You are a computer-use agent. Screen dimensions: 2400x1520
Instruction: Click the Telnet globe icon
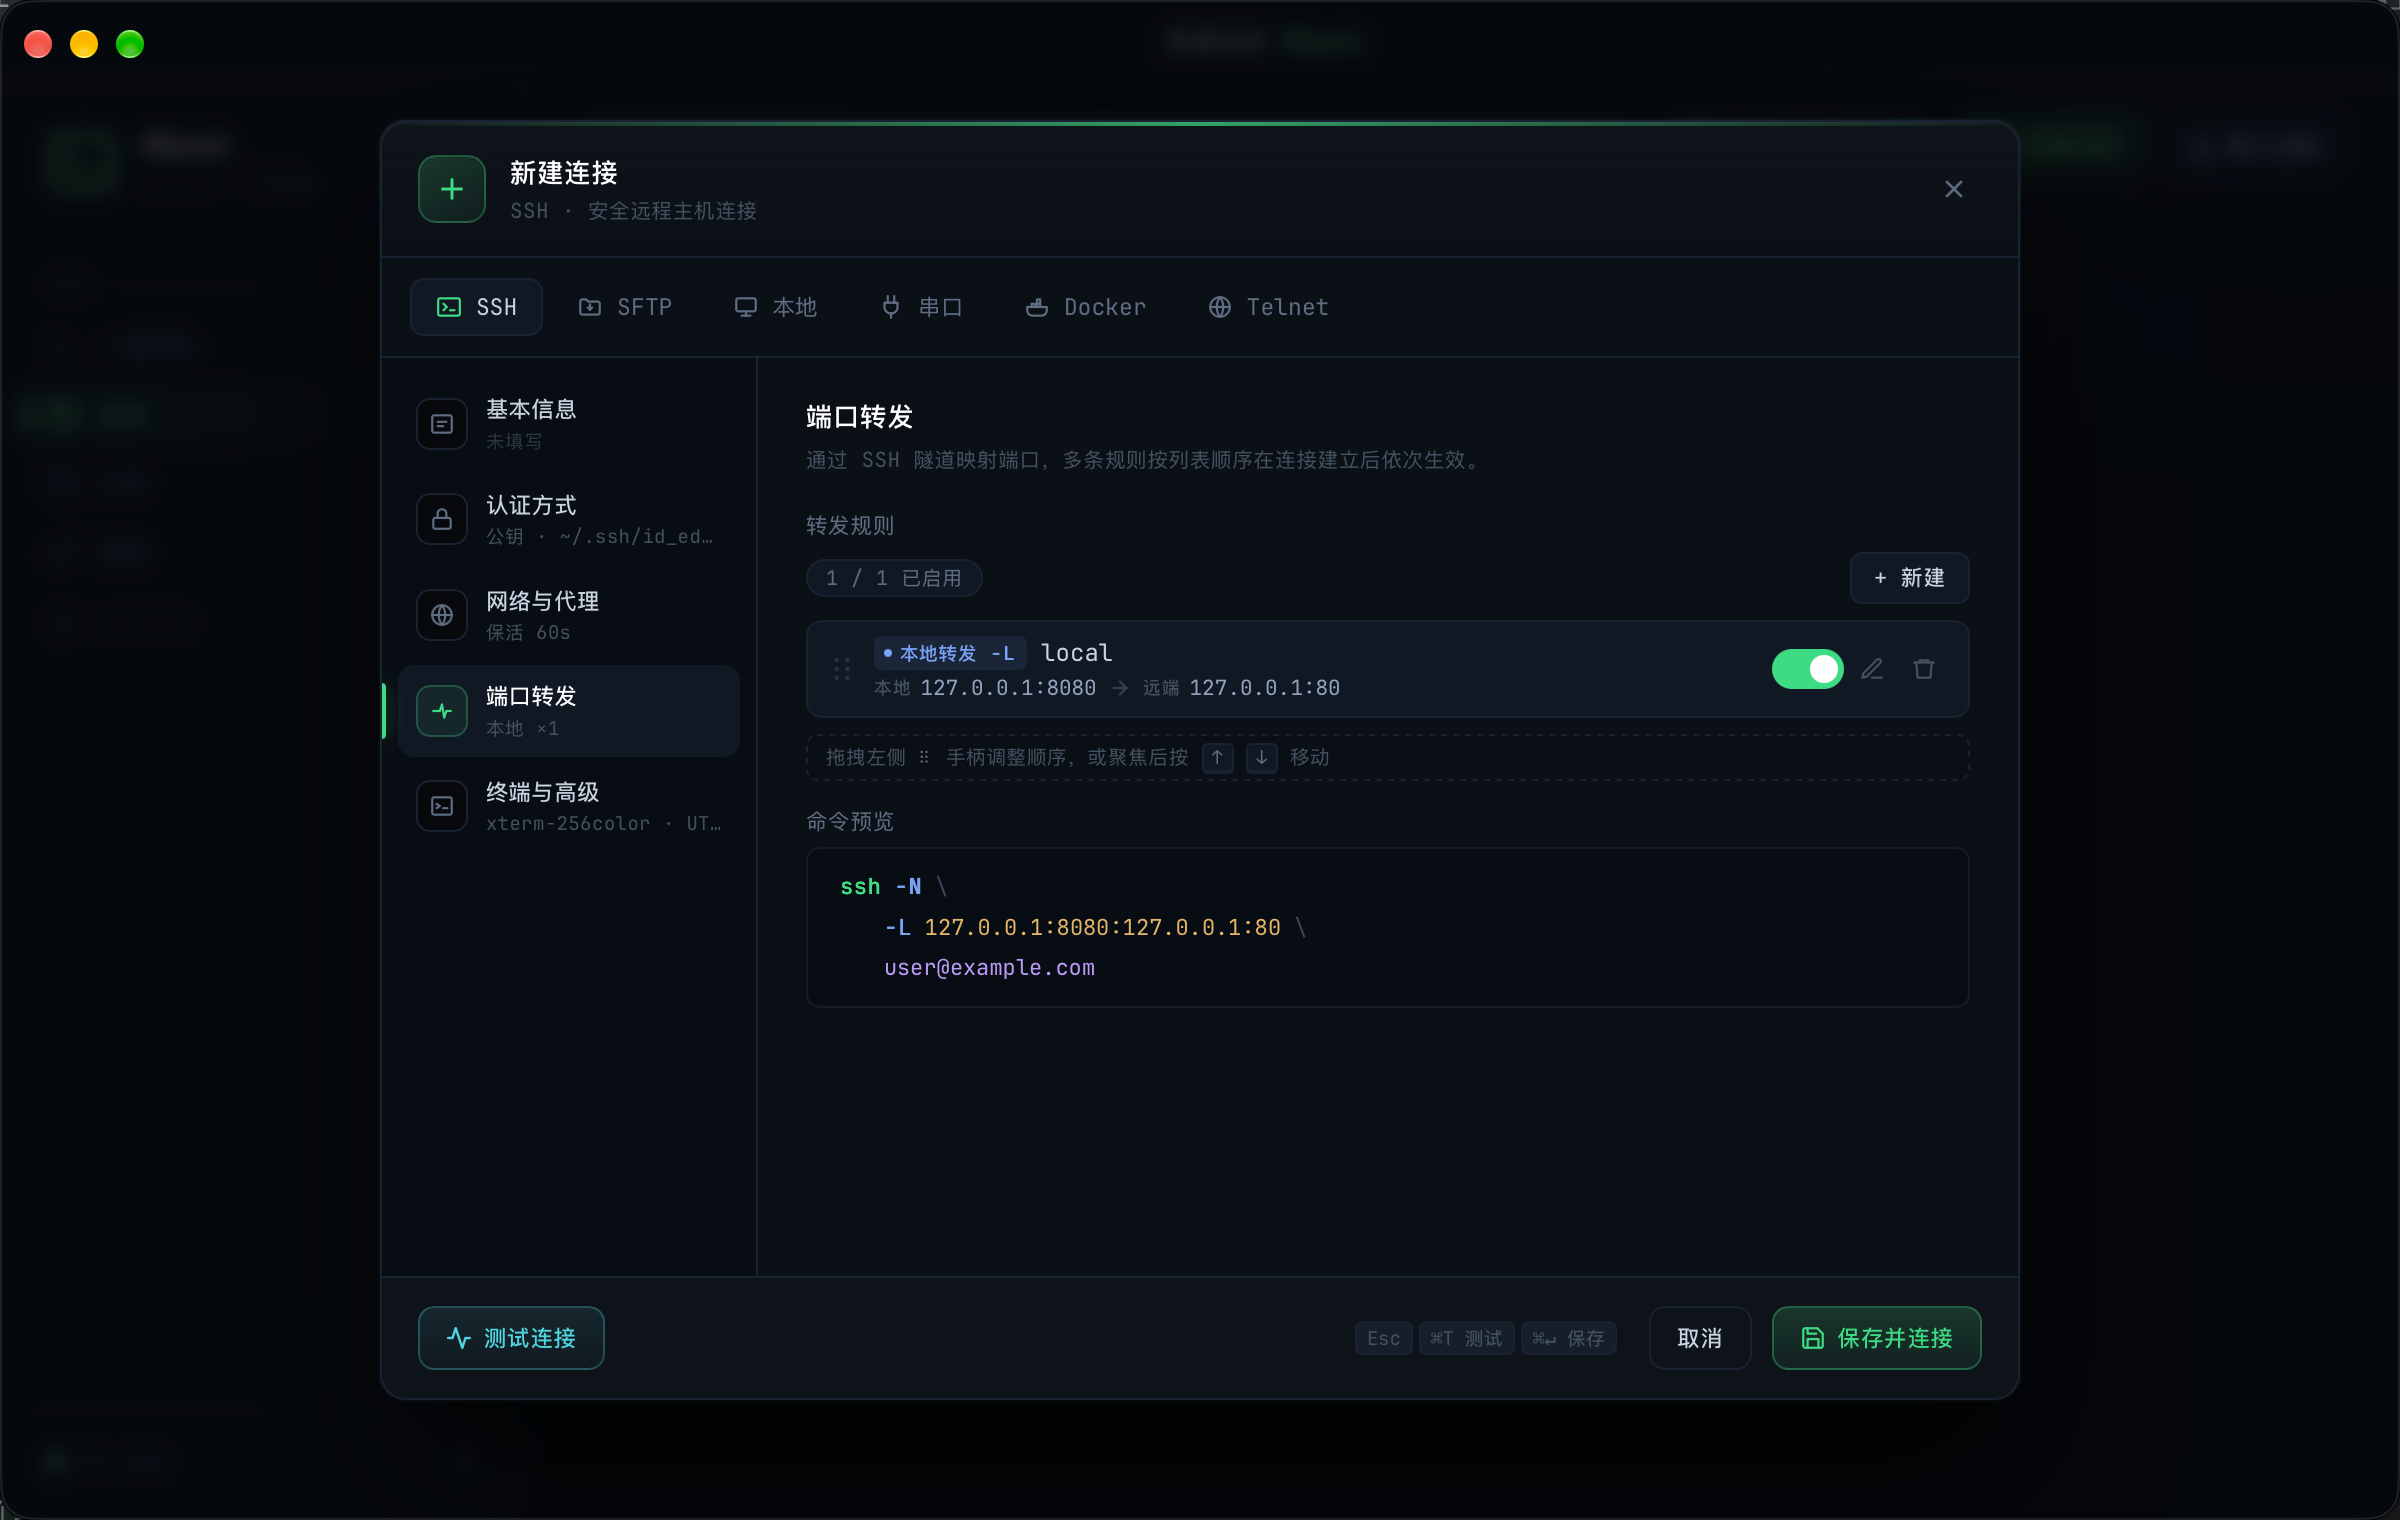click(1220, 307)
